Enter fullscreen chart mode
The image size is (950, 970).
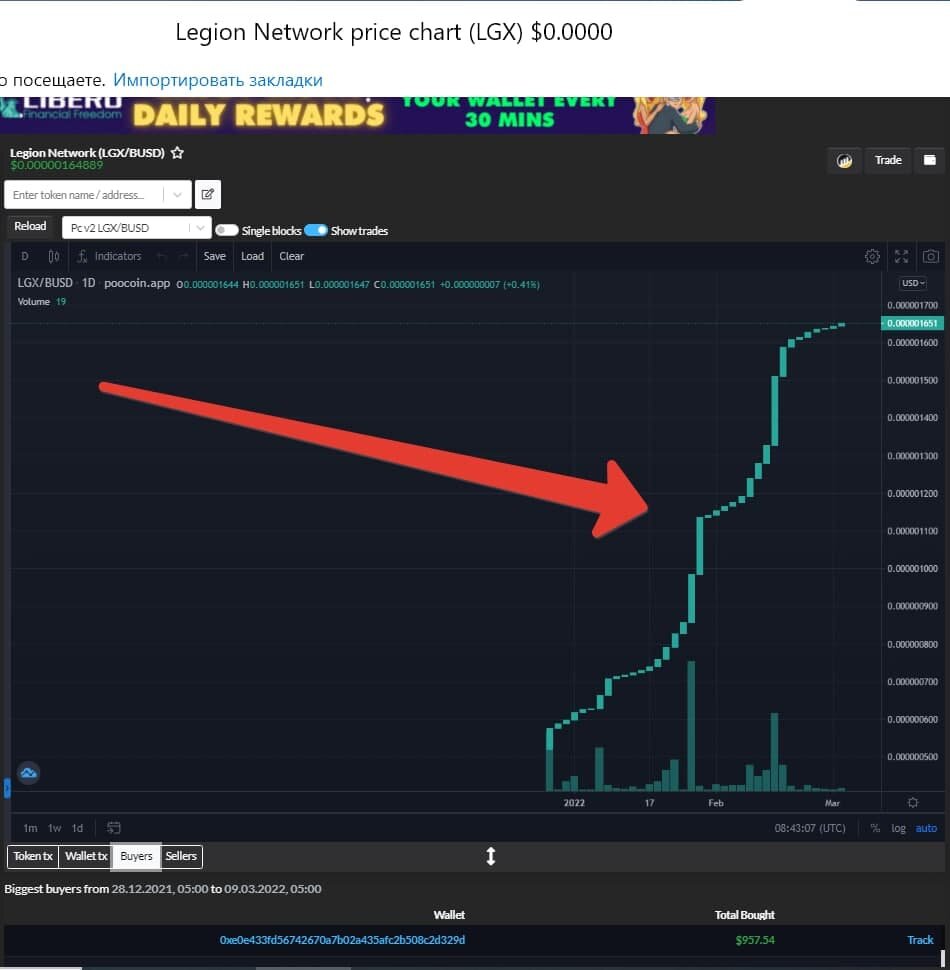point(901,256)
